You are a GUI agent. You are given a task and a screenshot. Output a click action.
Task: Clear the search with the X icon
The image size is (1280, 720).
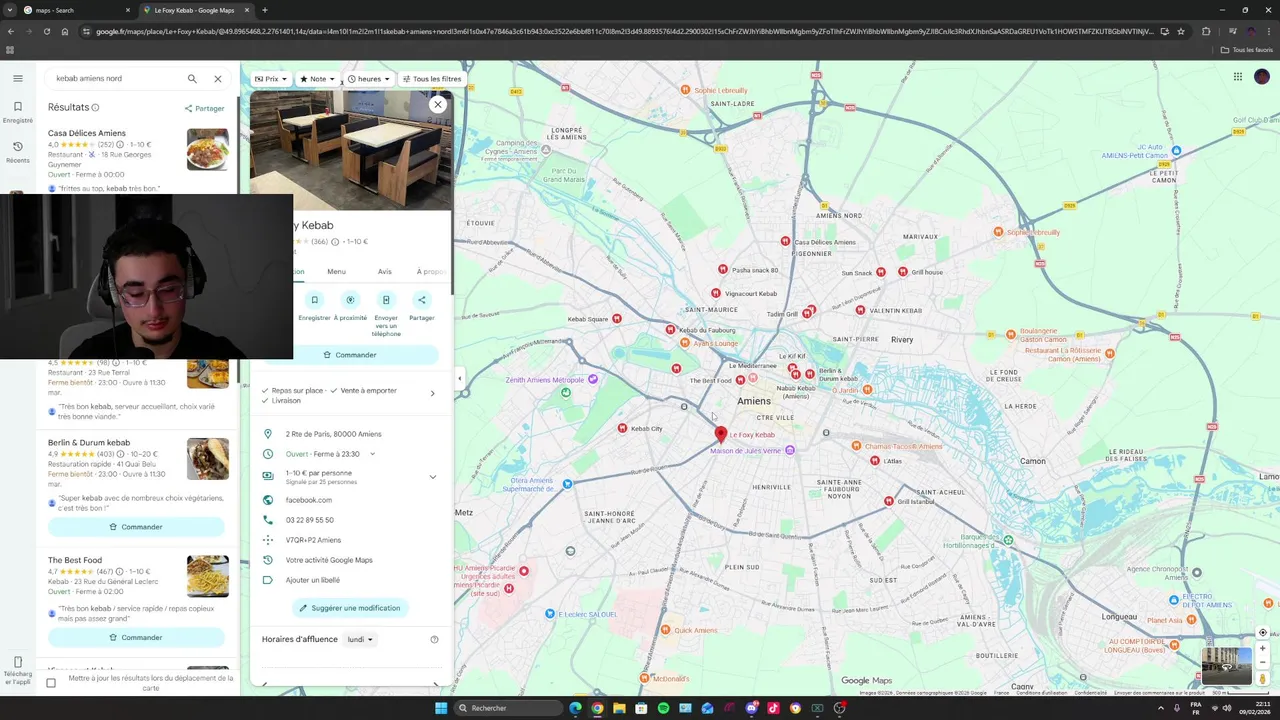[217, 78]
